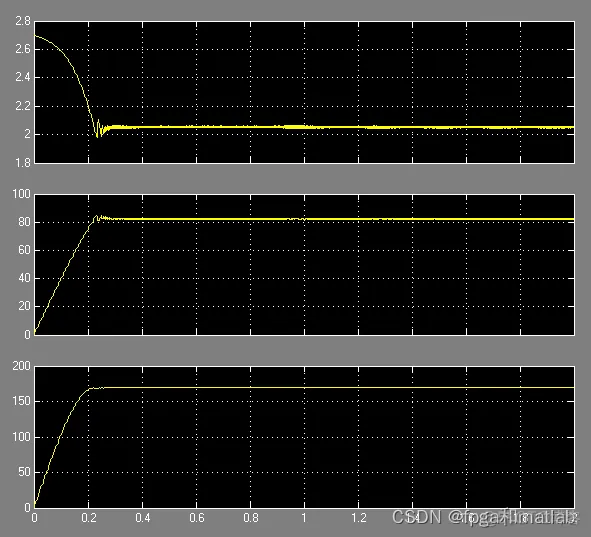The image size is (591, 537).
Task: Click the 0.6 x-axis tick label
Action: click(197, 518)
